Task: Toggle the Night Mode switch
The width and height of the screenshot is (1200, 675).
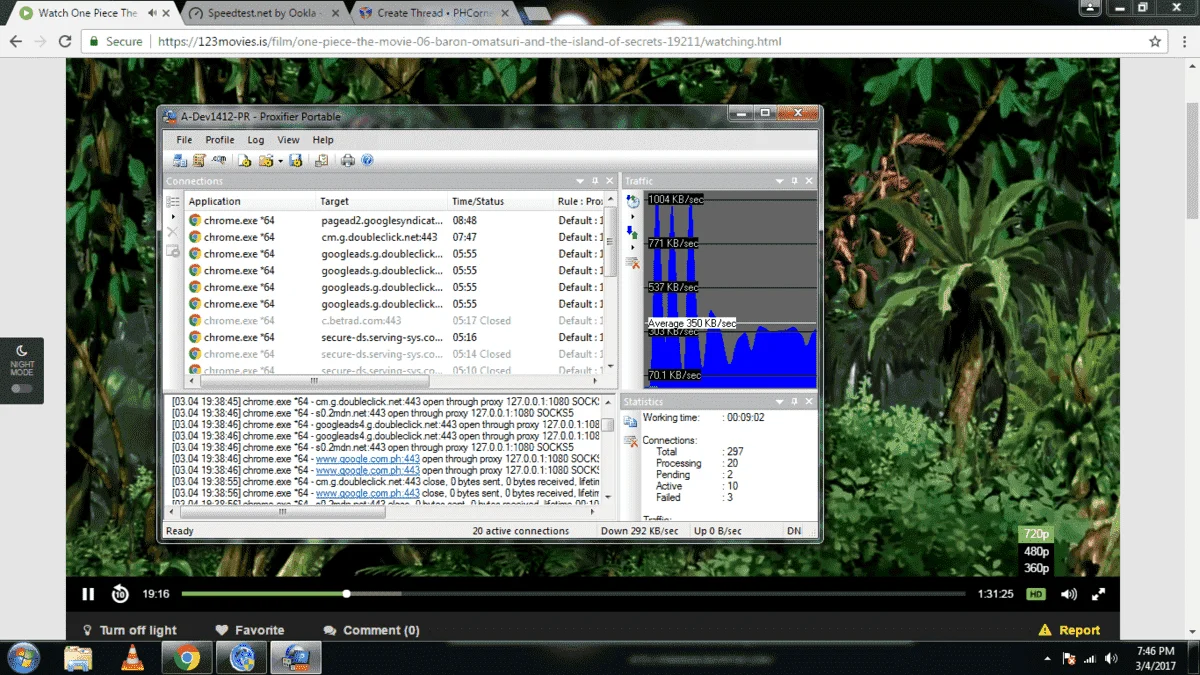Action: click(21, 388)
